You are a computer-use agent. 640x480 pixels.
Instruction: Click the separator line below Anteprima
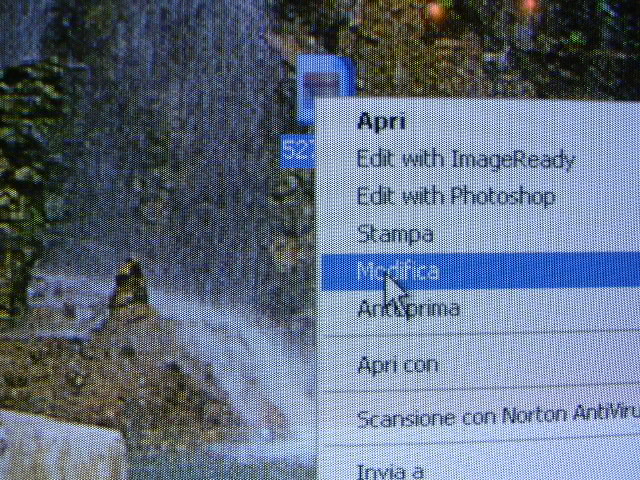coord(480,337)
